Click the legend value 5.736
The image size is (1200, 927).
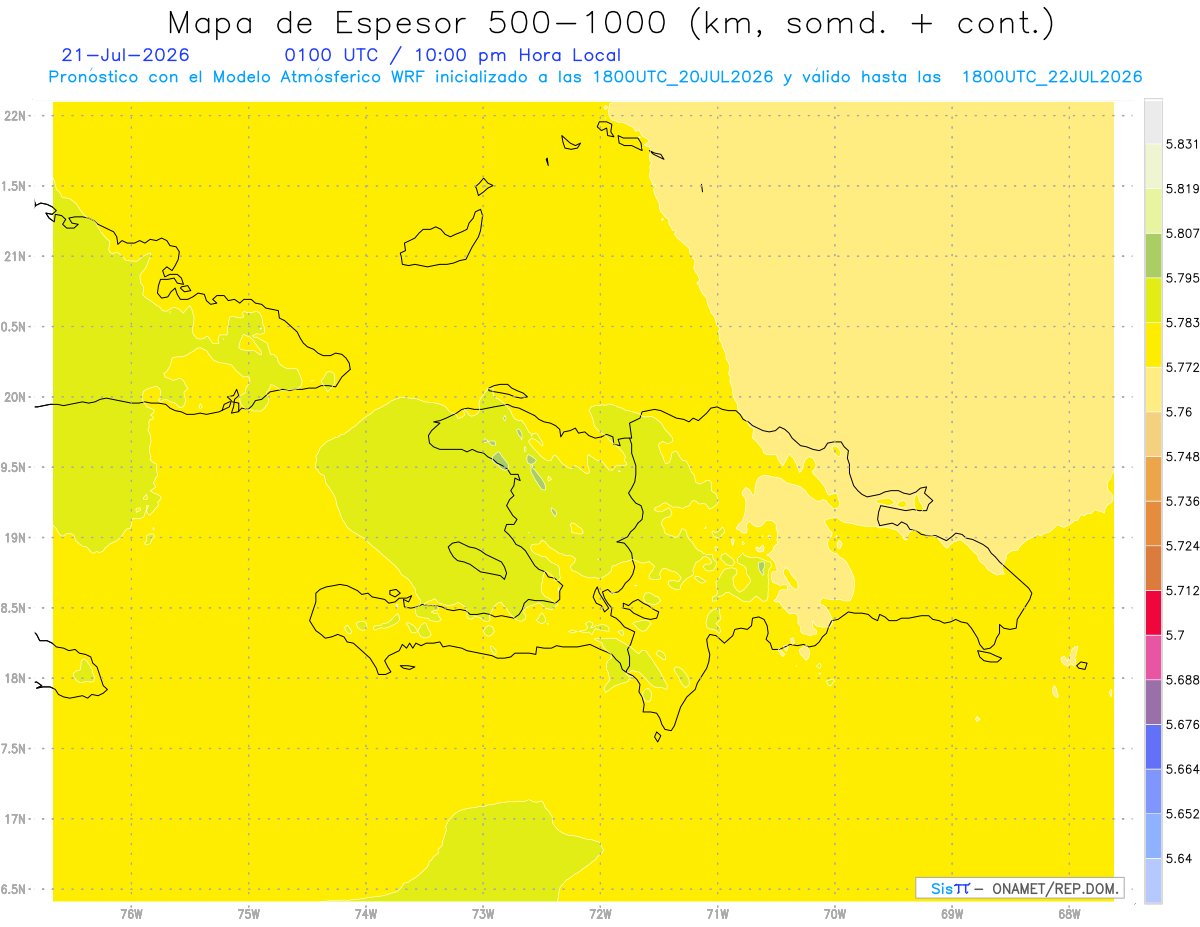click(x=1182, y=501)
